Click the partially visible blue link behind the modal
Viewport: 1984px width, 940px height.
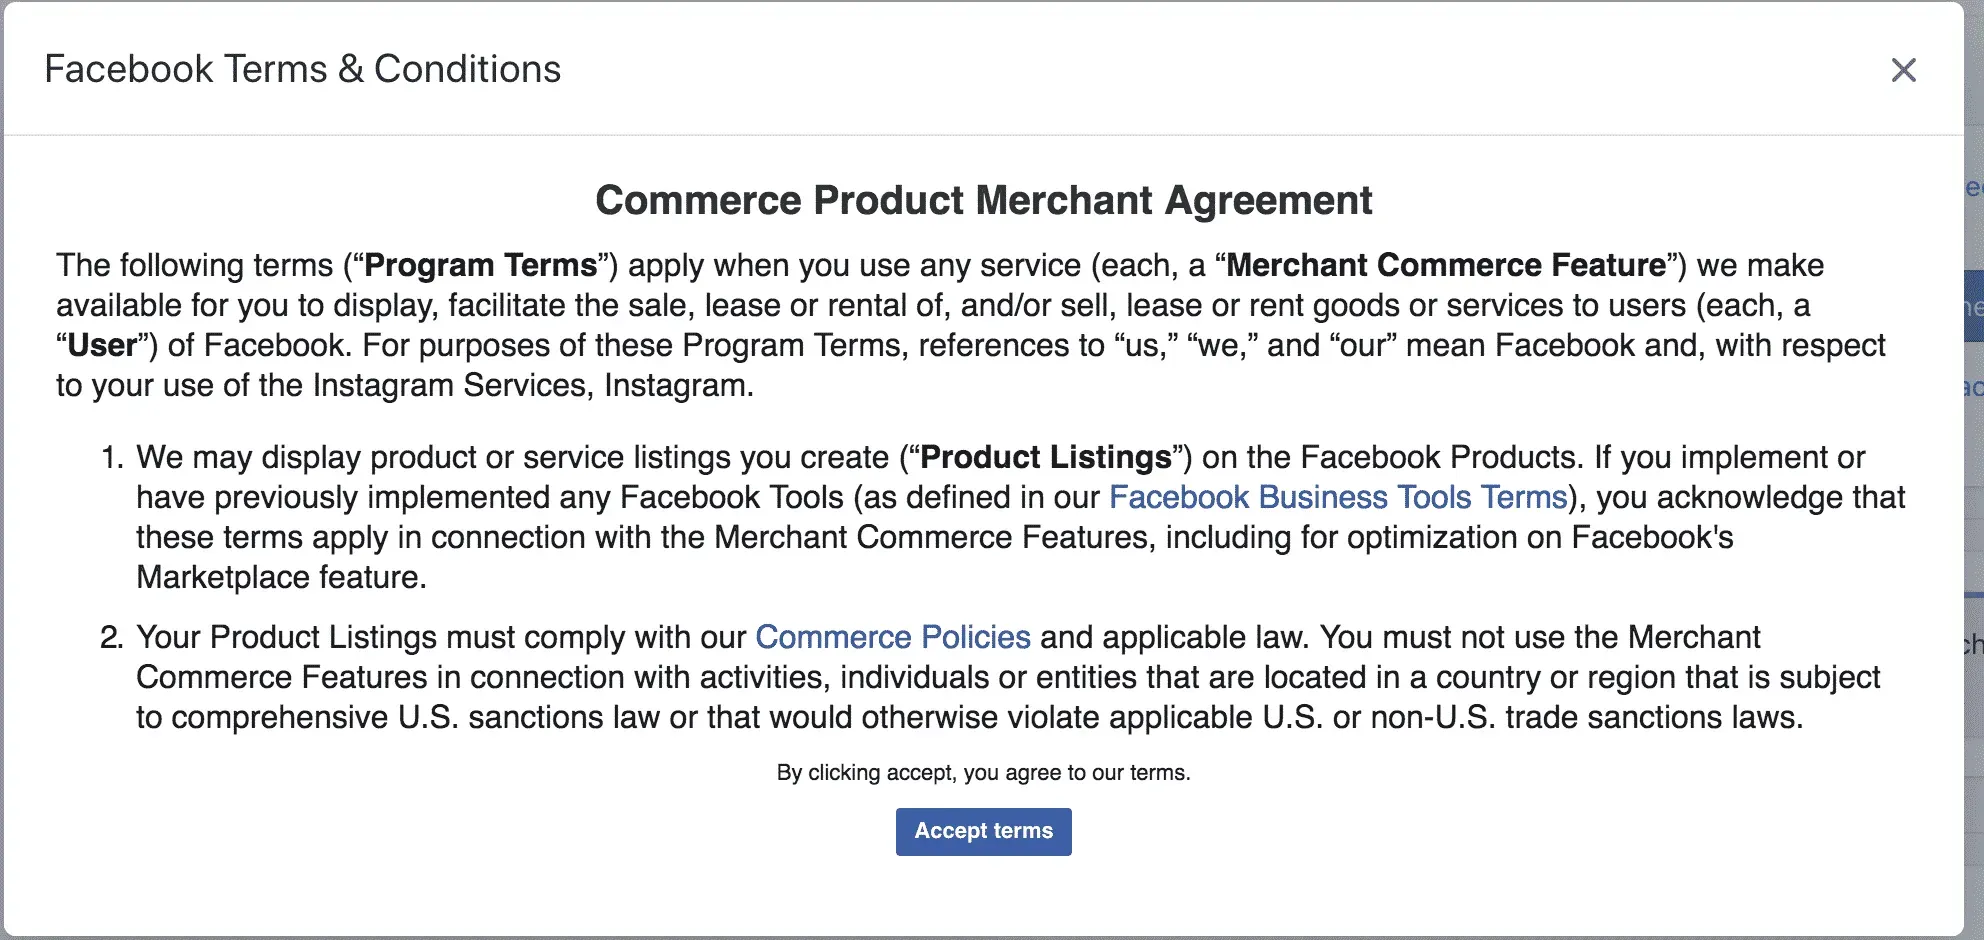coord(1973,186)
